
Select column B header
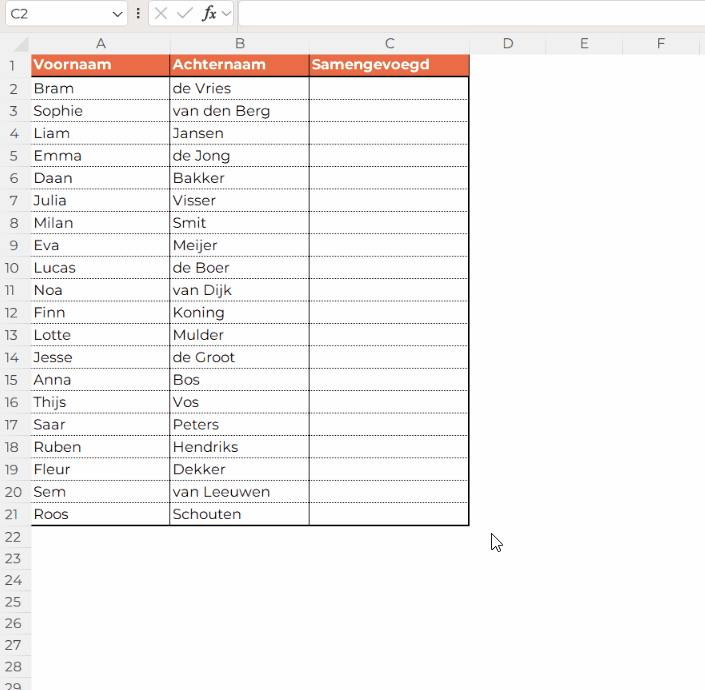coord(240,44)
